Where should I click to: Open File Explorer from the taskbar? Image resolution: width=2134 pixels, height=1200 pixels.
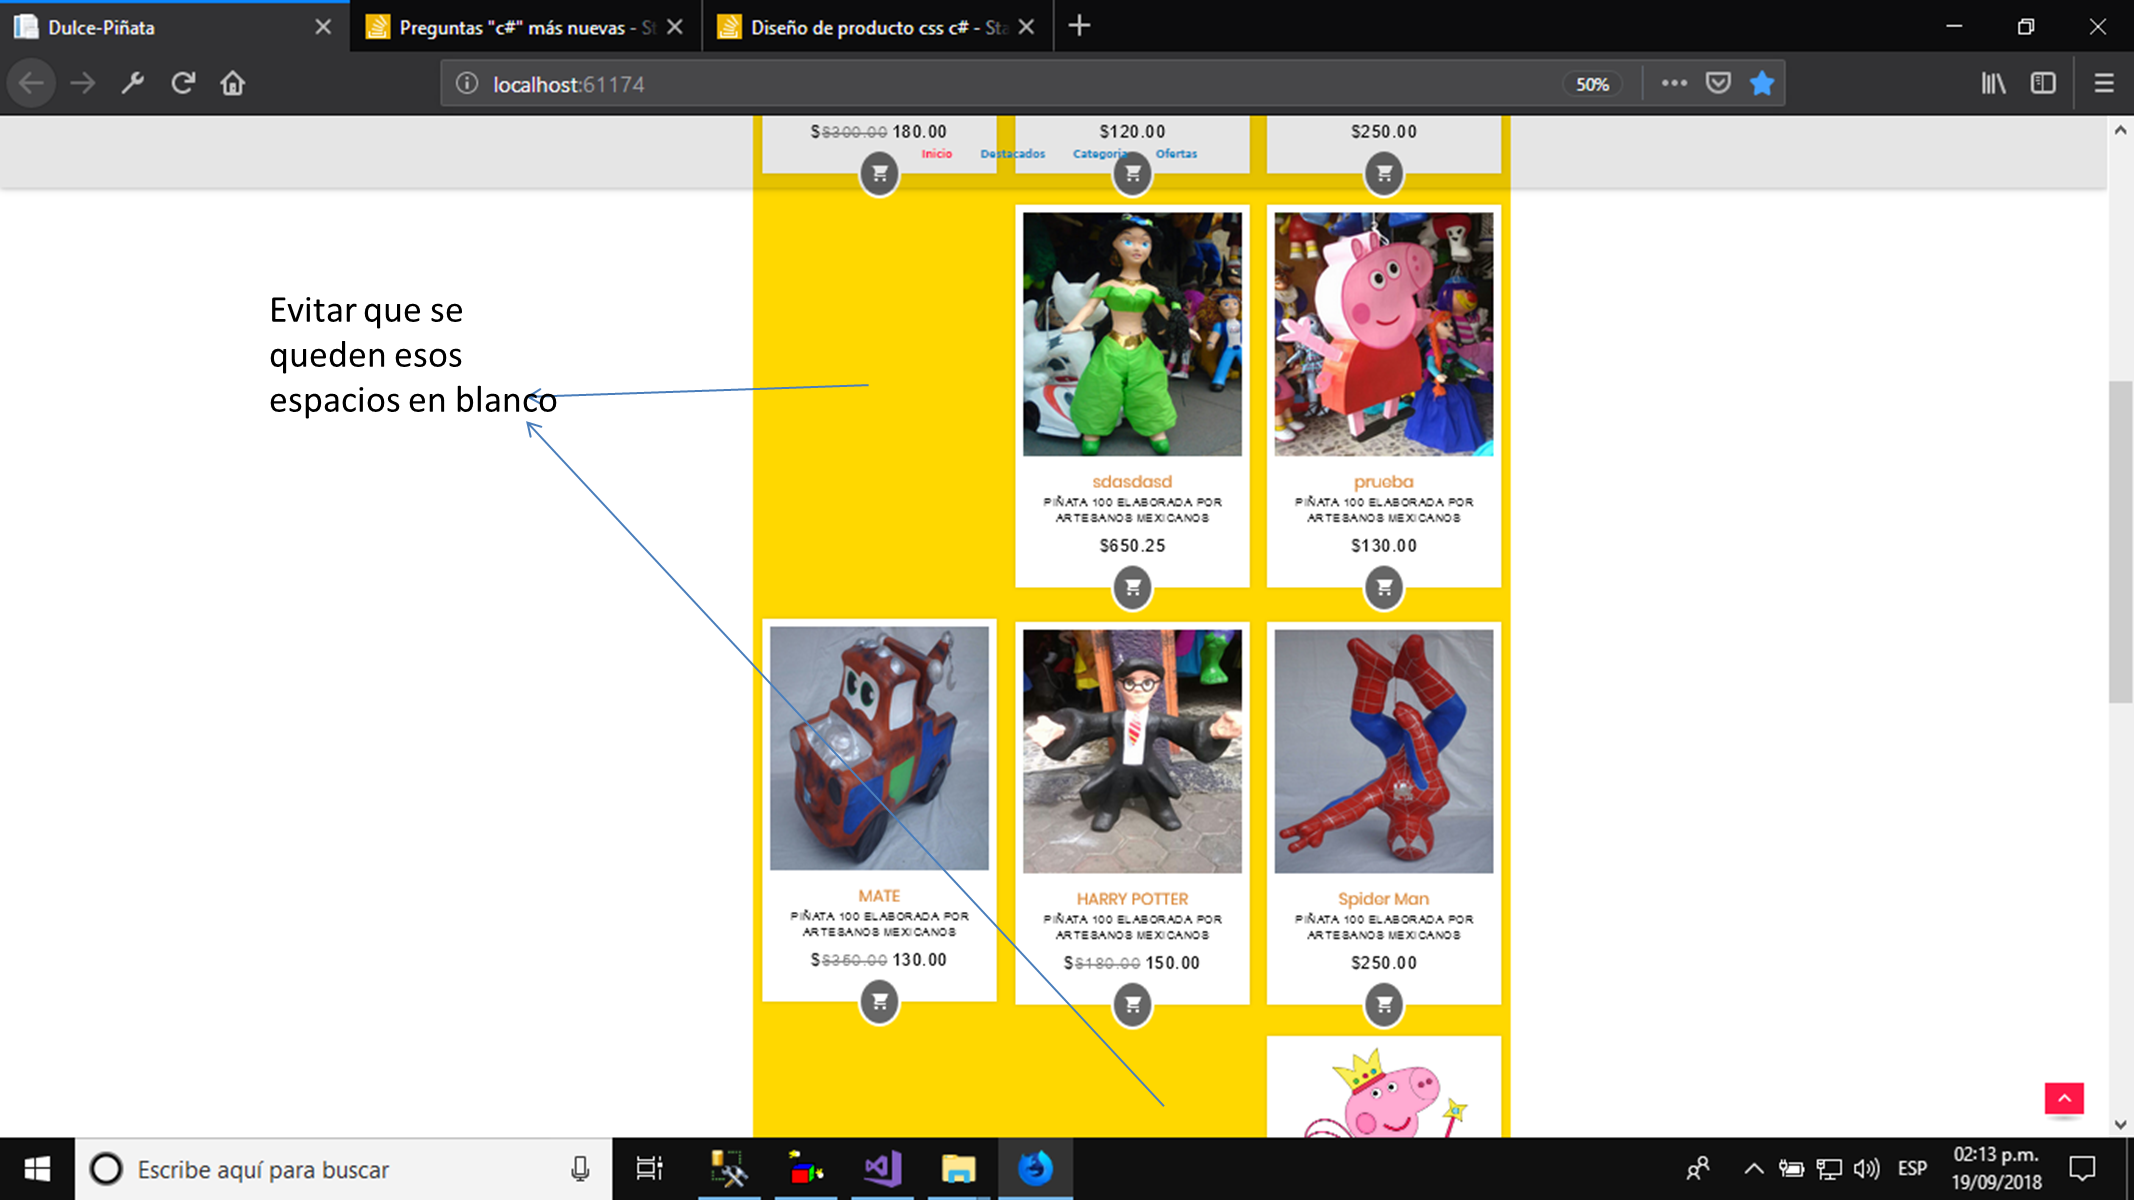point(958,1169)
